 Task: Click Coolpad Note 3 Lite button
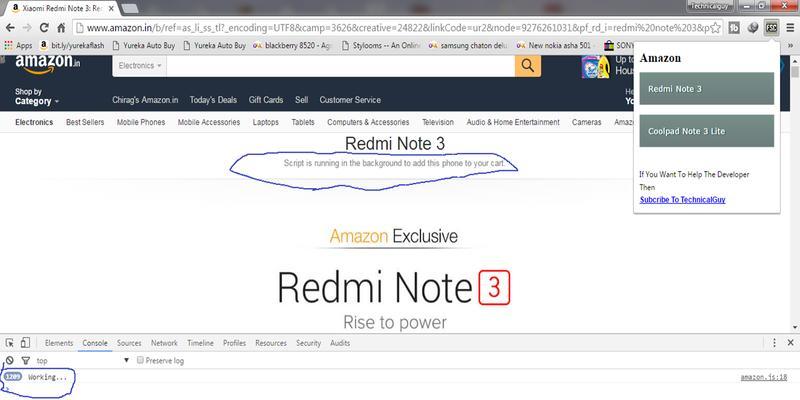coord(707,131)
